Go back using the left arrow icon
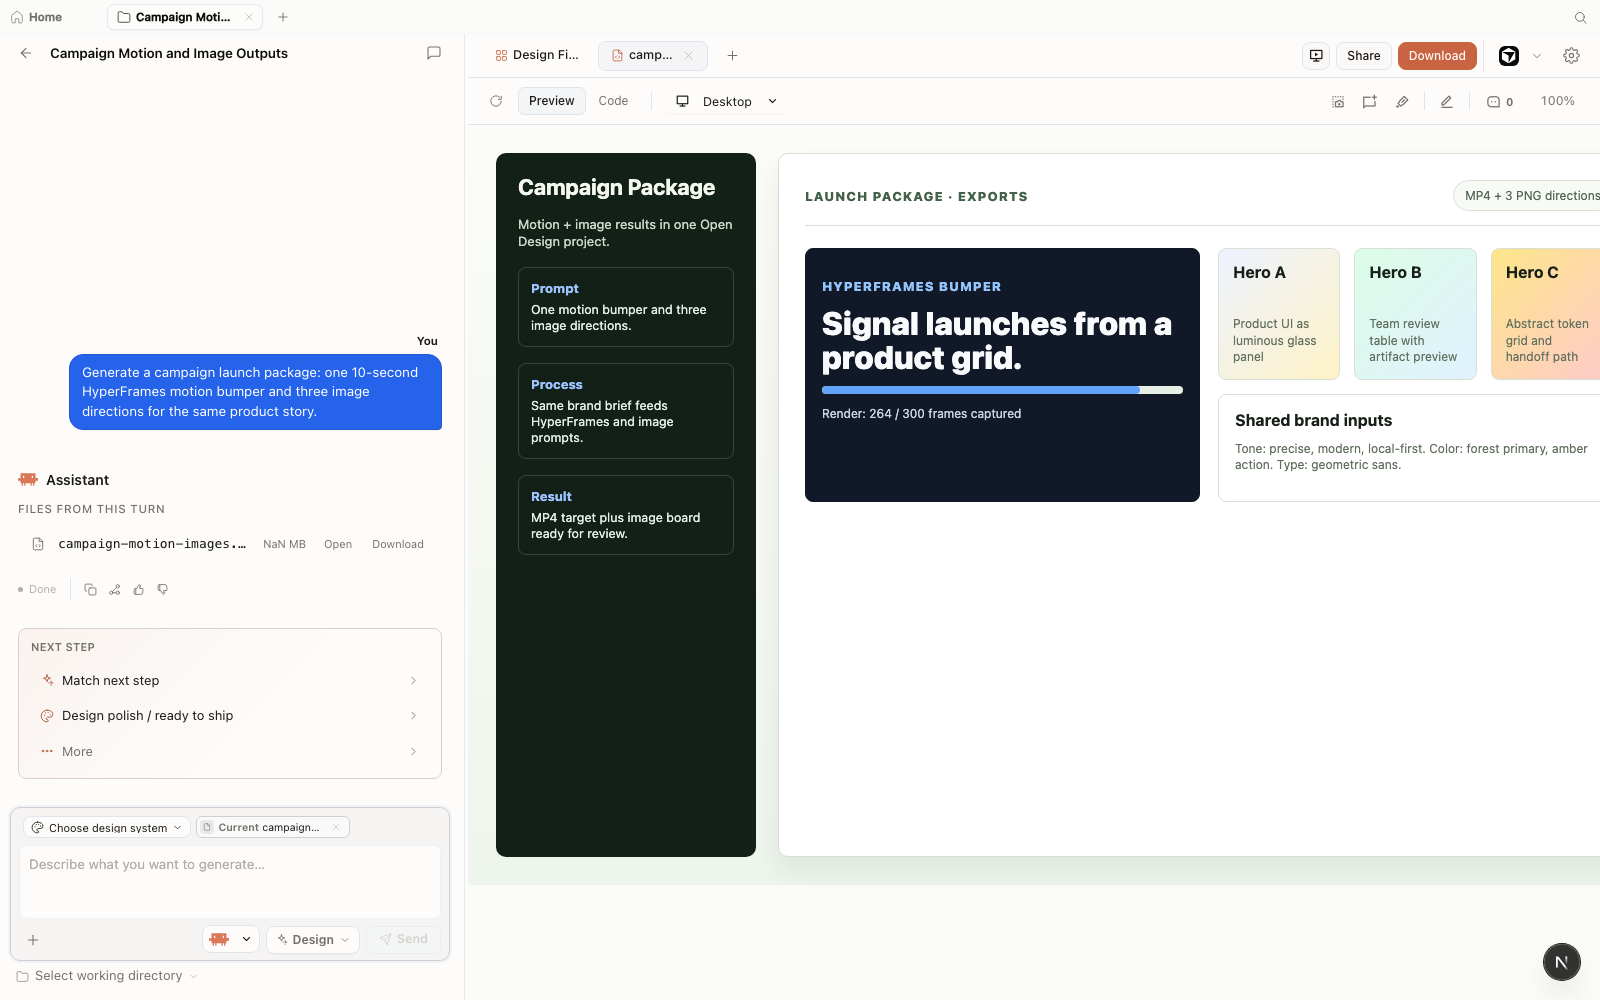Image resolution: width=1600 pixels, height=1000 pixels. click(x=26, y=53)
